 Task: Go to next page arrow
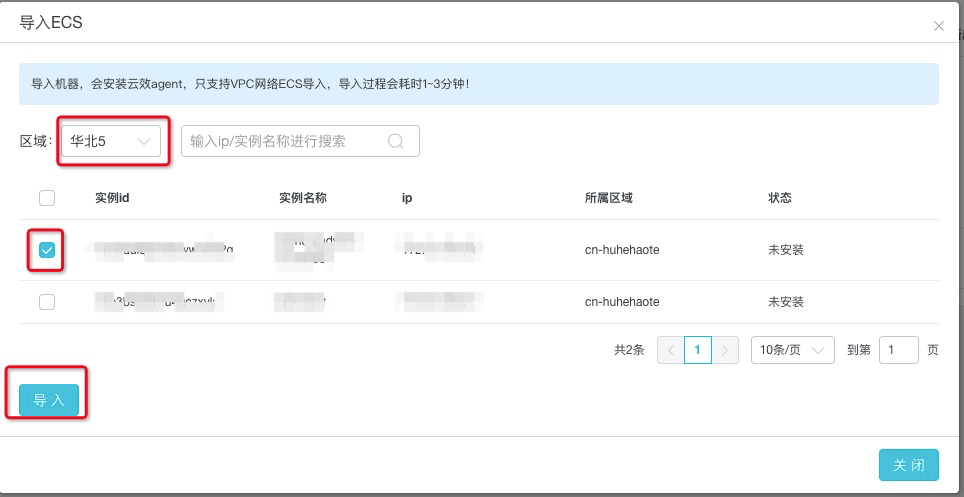725,350
